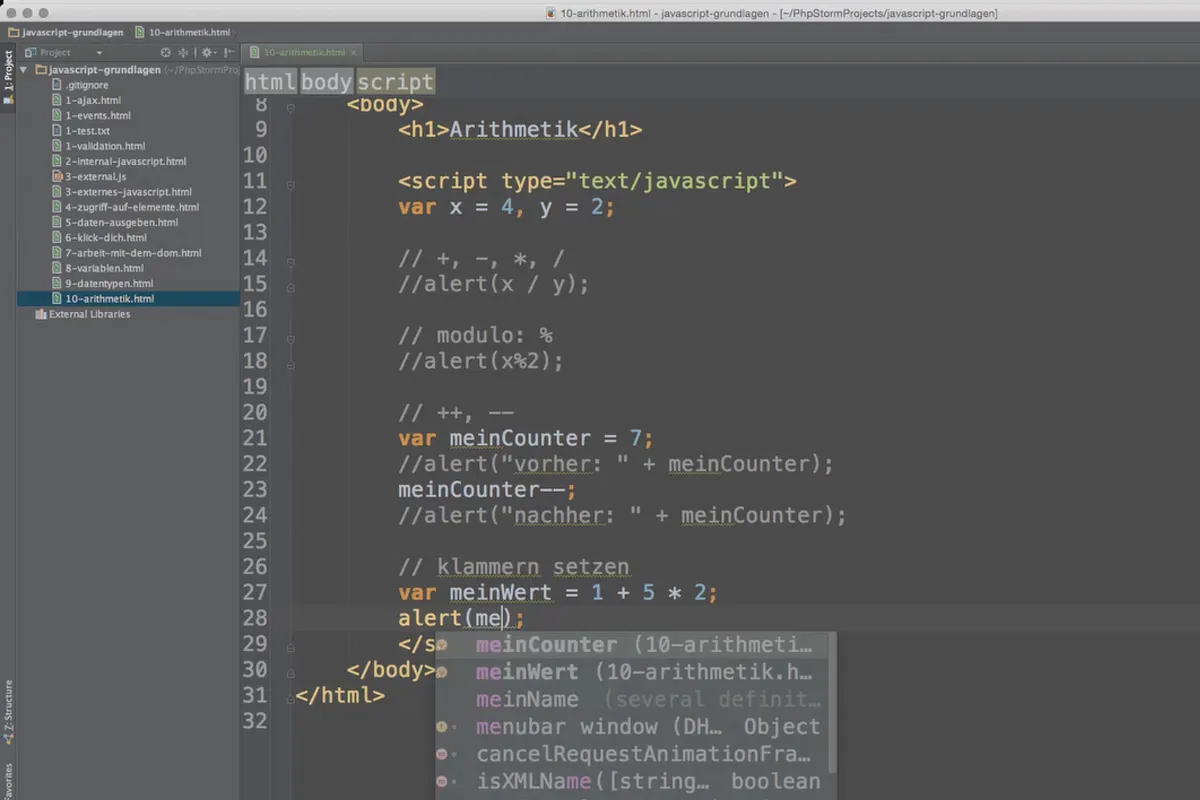Viewport: 1200px width, 800px height.
Task: Open 8-variablen.html in the tree
Action: click(105, 268)
